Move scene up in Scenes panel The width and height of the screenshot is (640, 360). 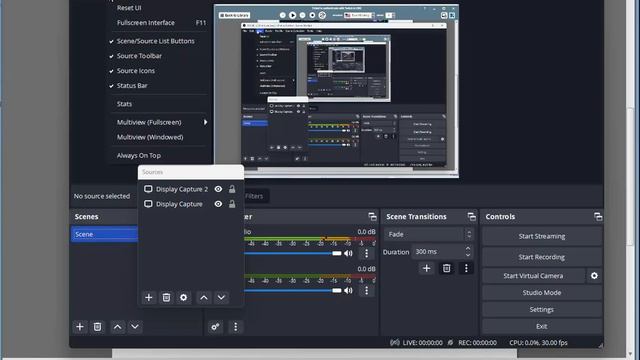118,327
